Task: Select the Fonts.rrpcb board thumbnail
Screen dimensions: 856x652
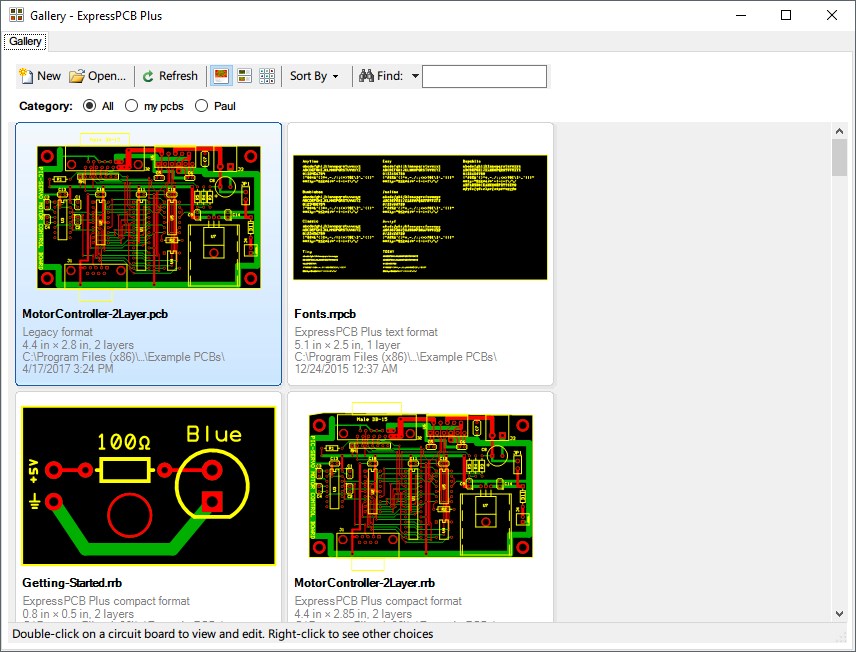Action: [420, 217]
